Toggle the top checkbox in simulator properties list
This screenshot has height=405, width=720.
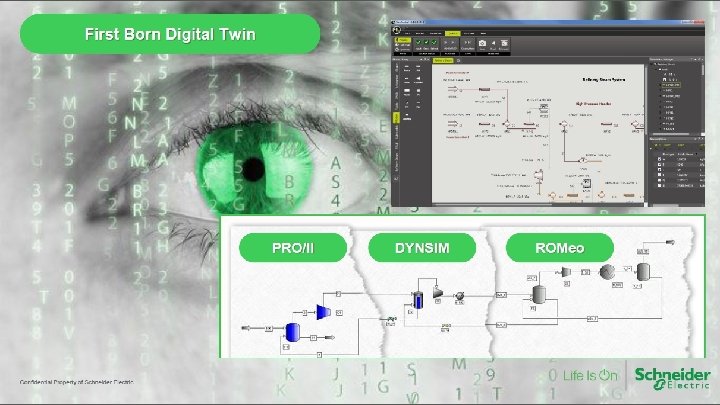[x=659, y=159]
